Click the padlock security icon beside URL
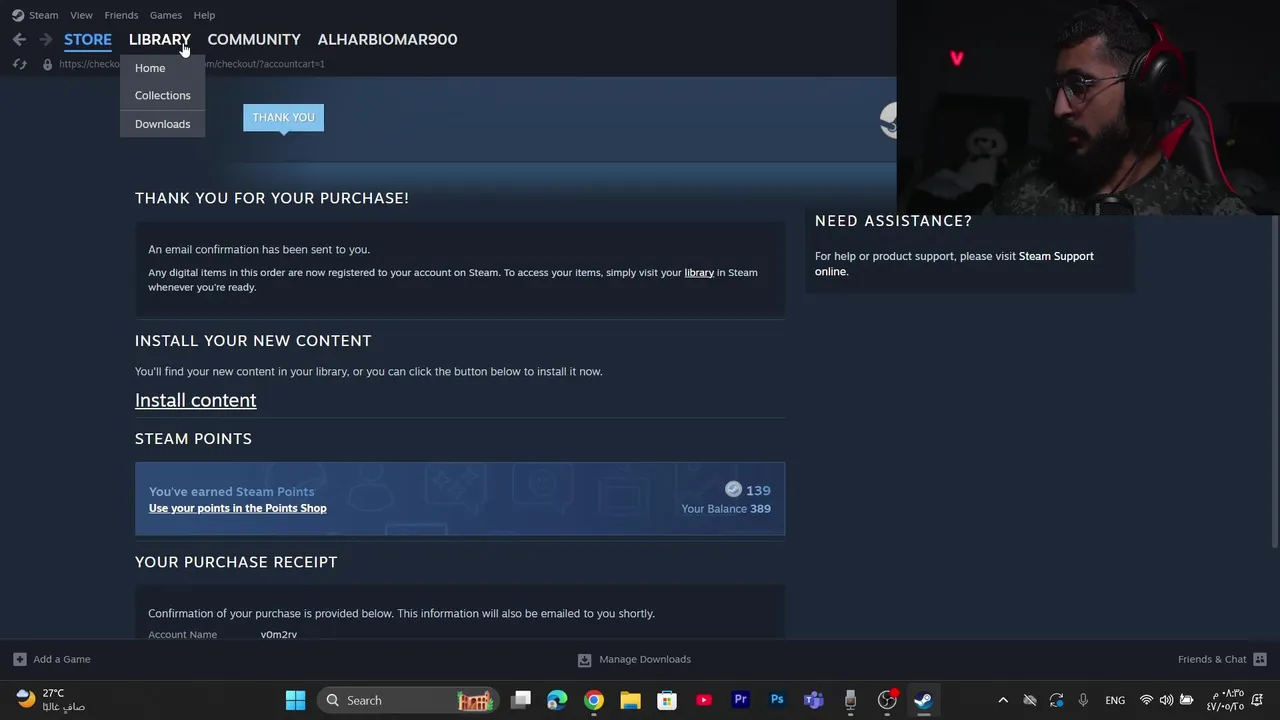Image resolution: width=1280 pixels, height=720 pixels. [x=47, y=64]
